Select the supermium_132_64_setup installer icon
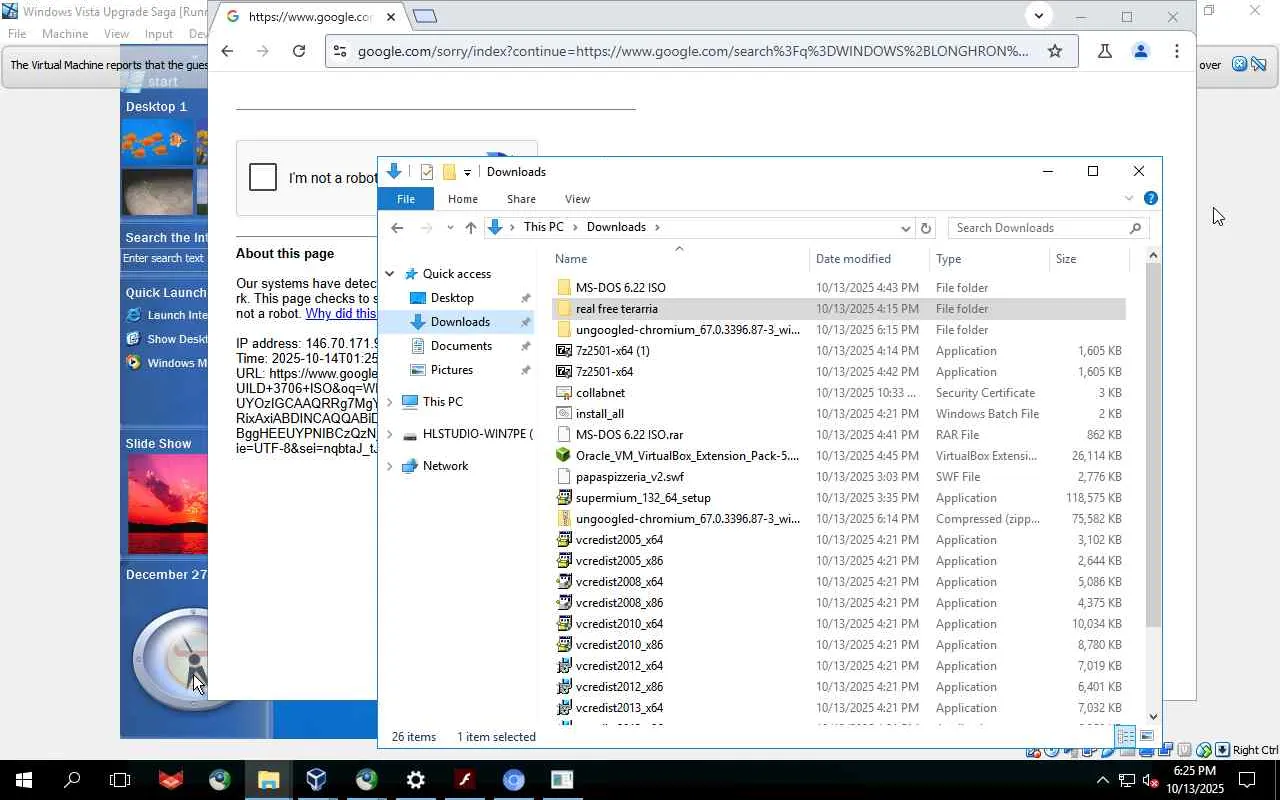 click(x=563, y=498)
